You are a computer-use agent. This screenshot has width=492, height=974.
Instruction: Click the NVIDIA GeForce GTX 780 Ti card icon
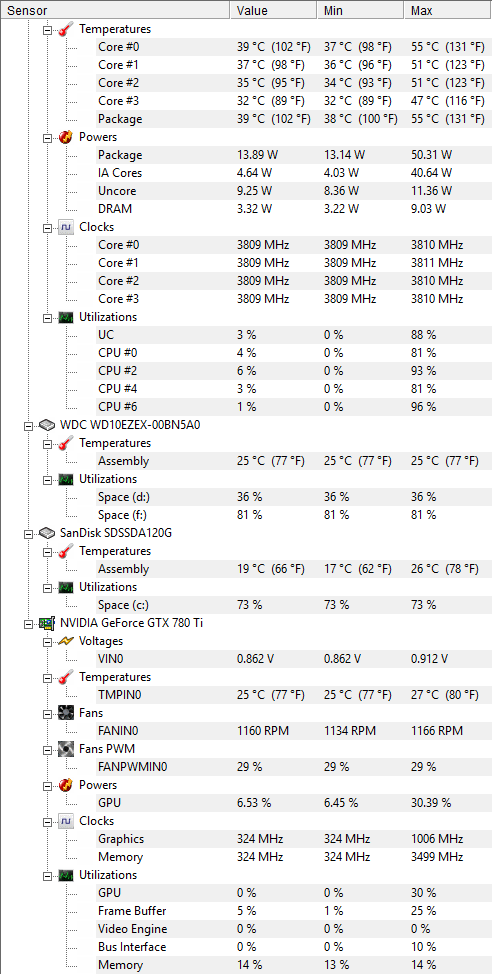click(47, 622)
